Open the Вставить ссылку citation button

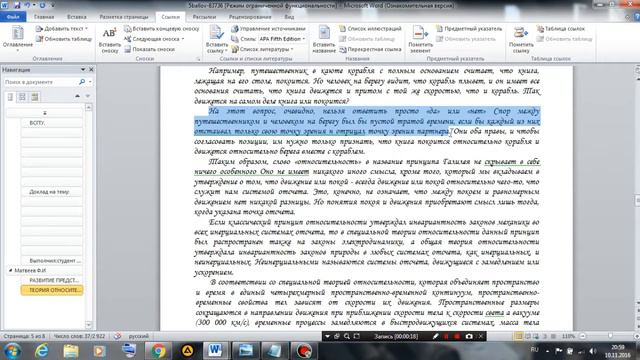tap(217, 39)
